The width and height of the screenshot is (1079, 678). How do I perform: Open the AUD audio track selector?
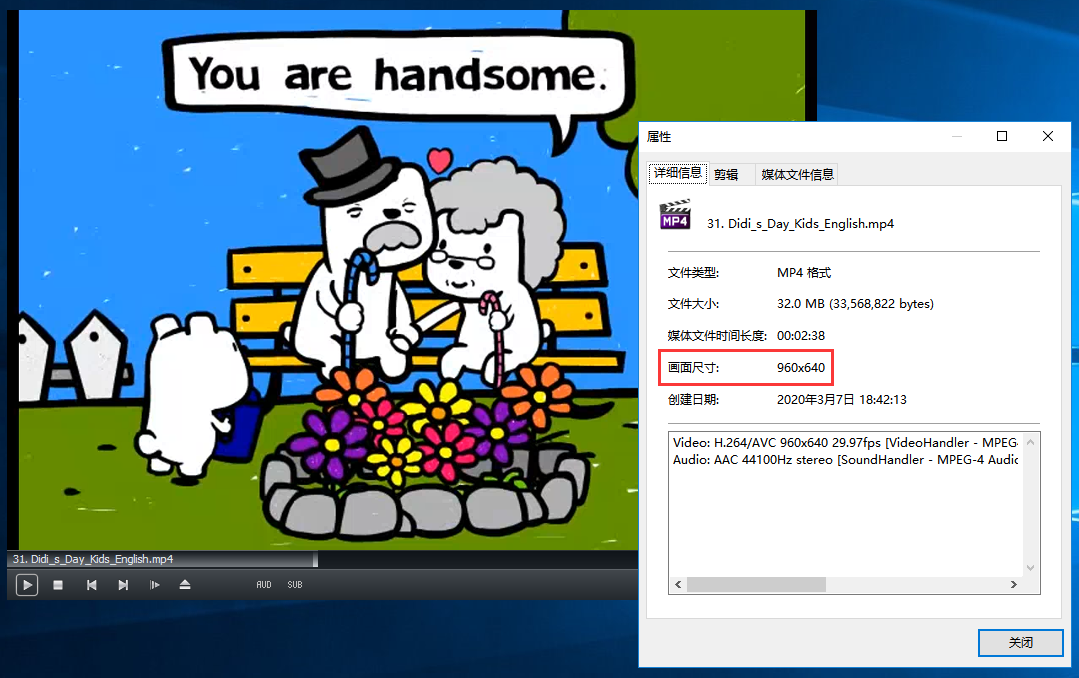pyautogui.click(x=264, y=584)
